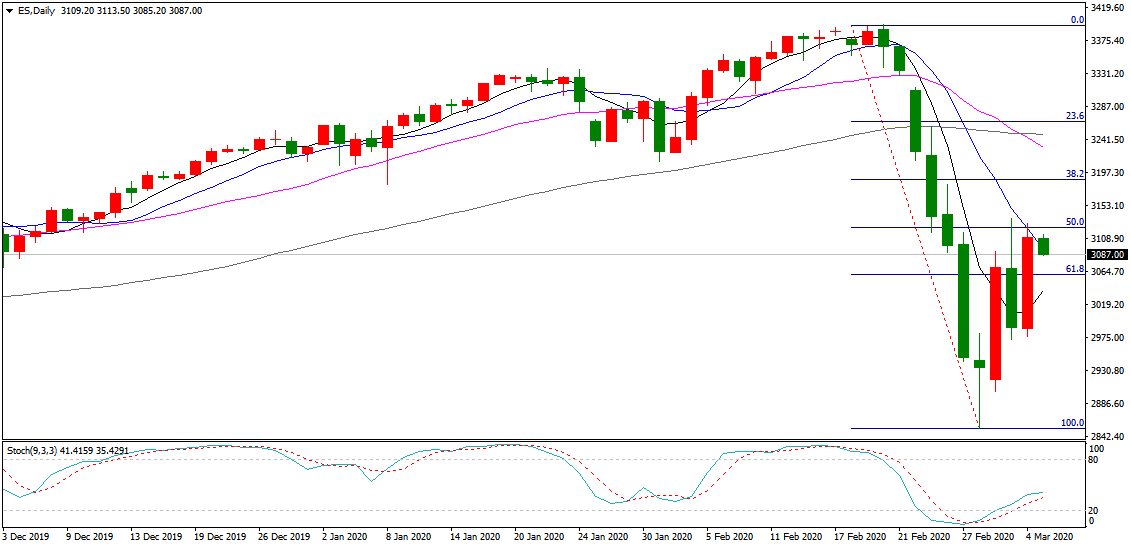Select the 61.8 Fibonacci retracement label
Image resolution: width=1131 pixels, height=548 pixels.
point(1074,269)
